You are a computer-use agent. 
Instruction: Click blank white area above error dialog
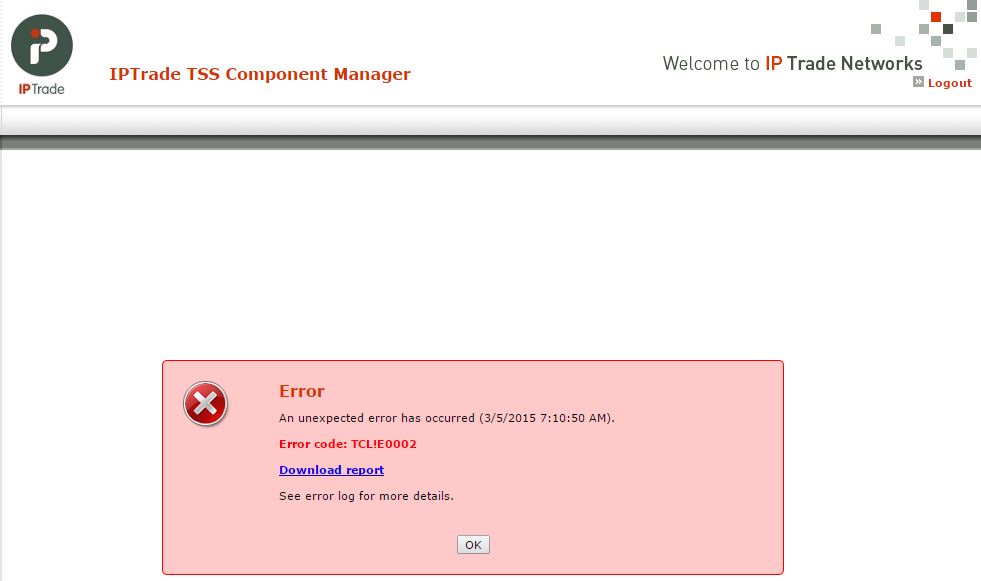click(490, 250)
